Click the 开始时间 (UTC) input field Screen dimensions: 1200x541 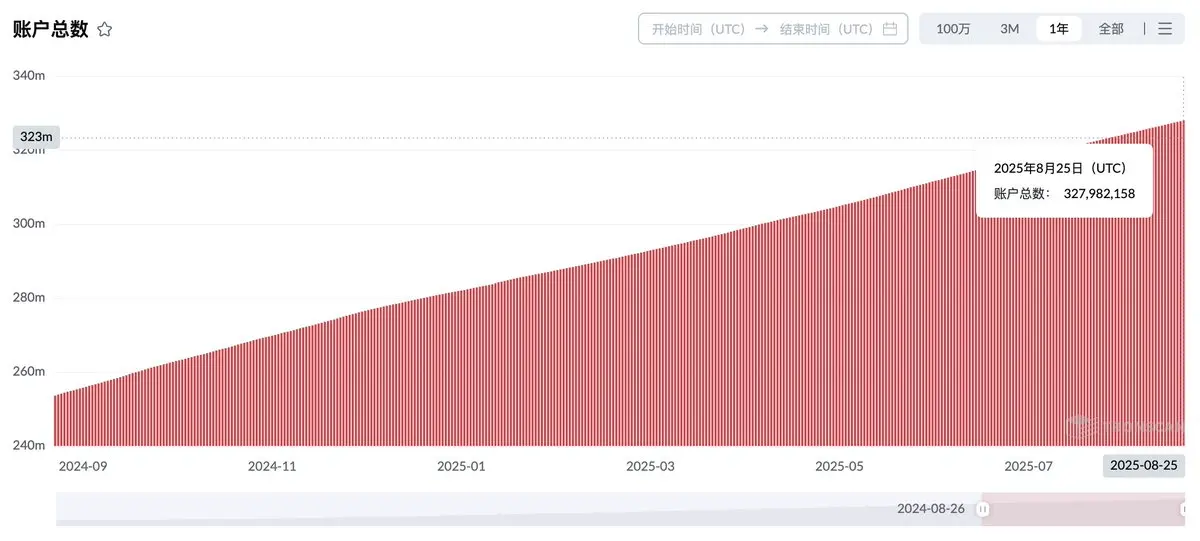click(698, 29)
